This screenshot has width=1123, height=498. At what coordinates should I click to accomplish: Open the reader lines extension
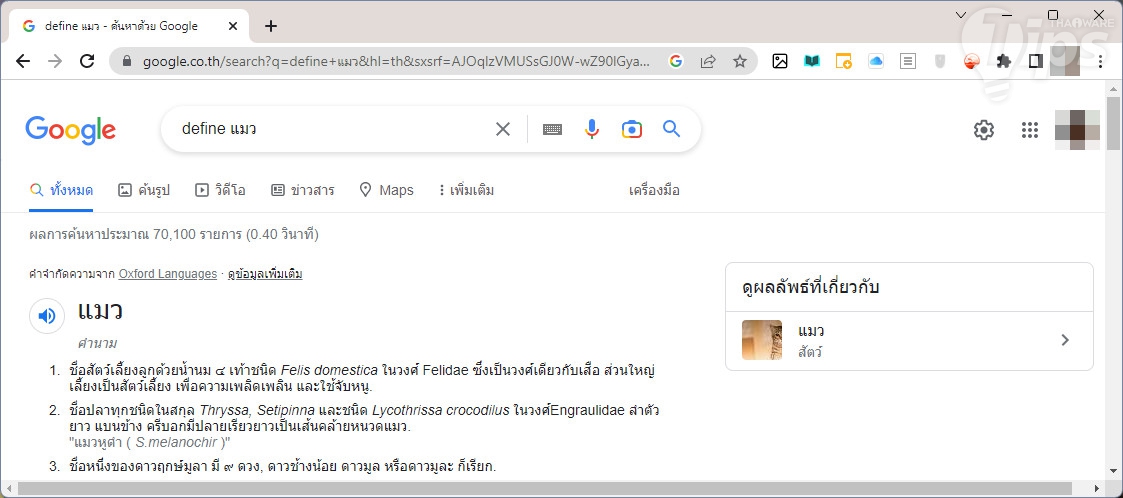click(x=908, y=62)
